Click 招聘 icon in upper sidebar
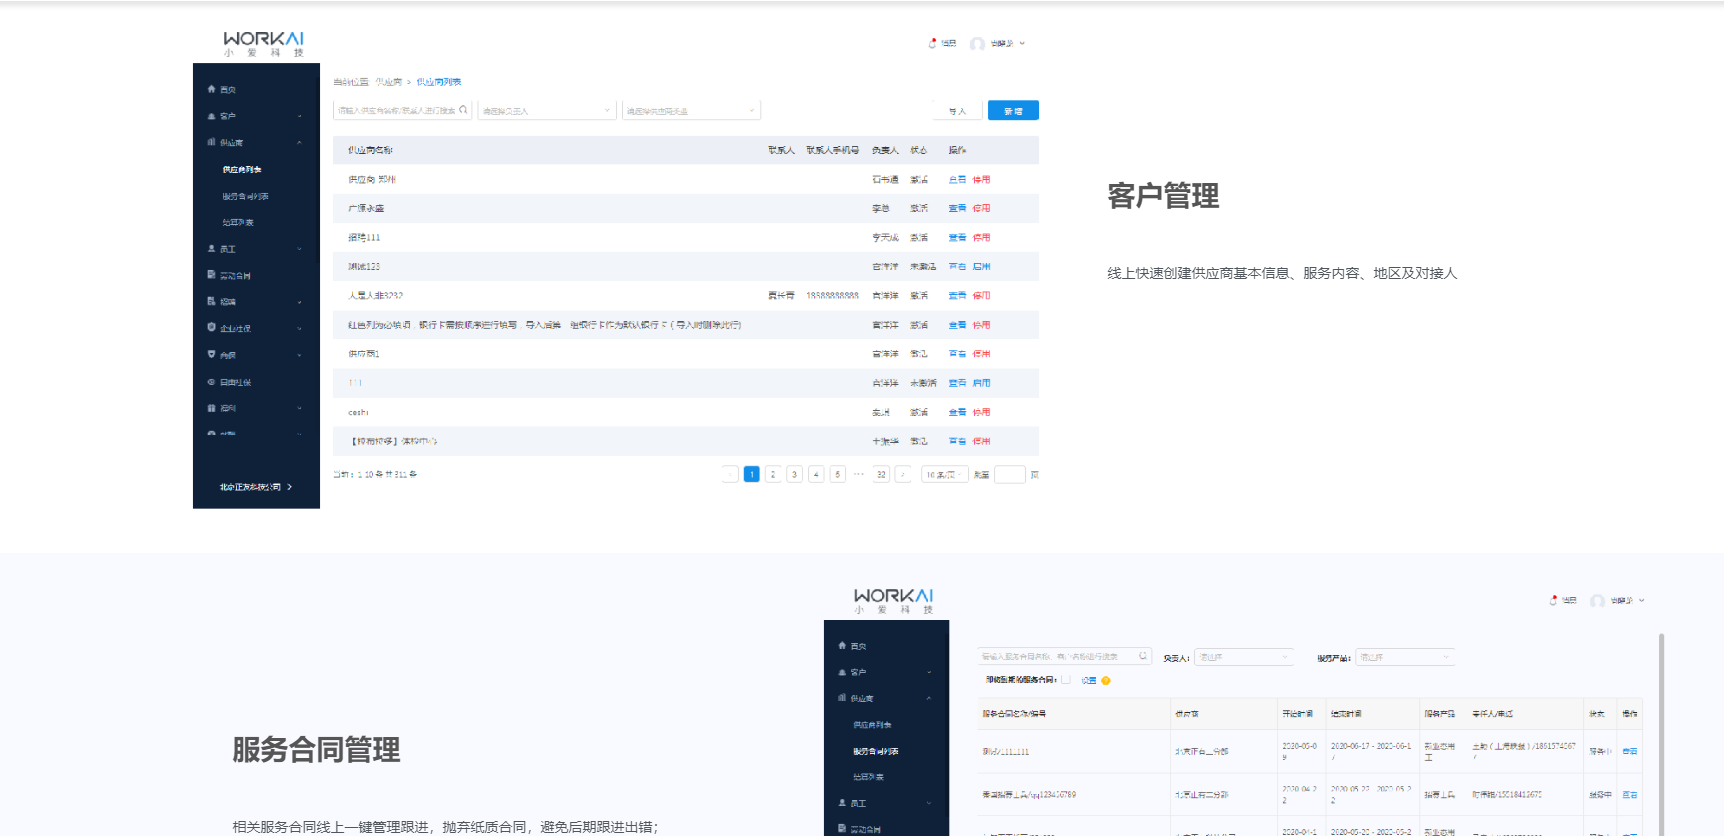 tap(211, 301)
